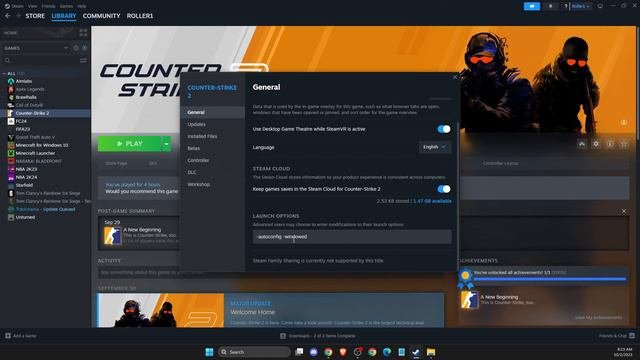Open the Friends & Chat icon
The height and width of the screenshot is (360, 640).
coord(632,336)
